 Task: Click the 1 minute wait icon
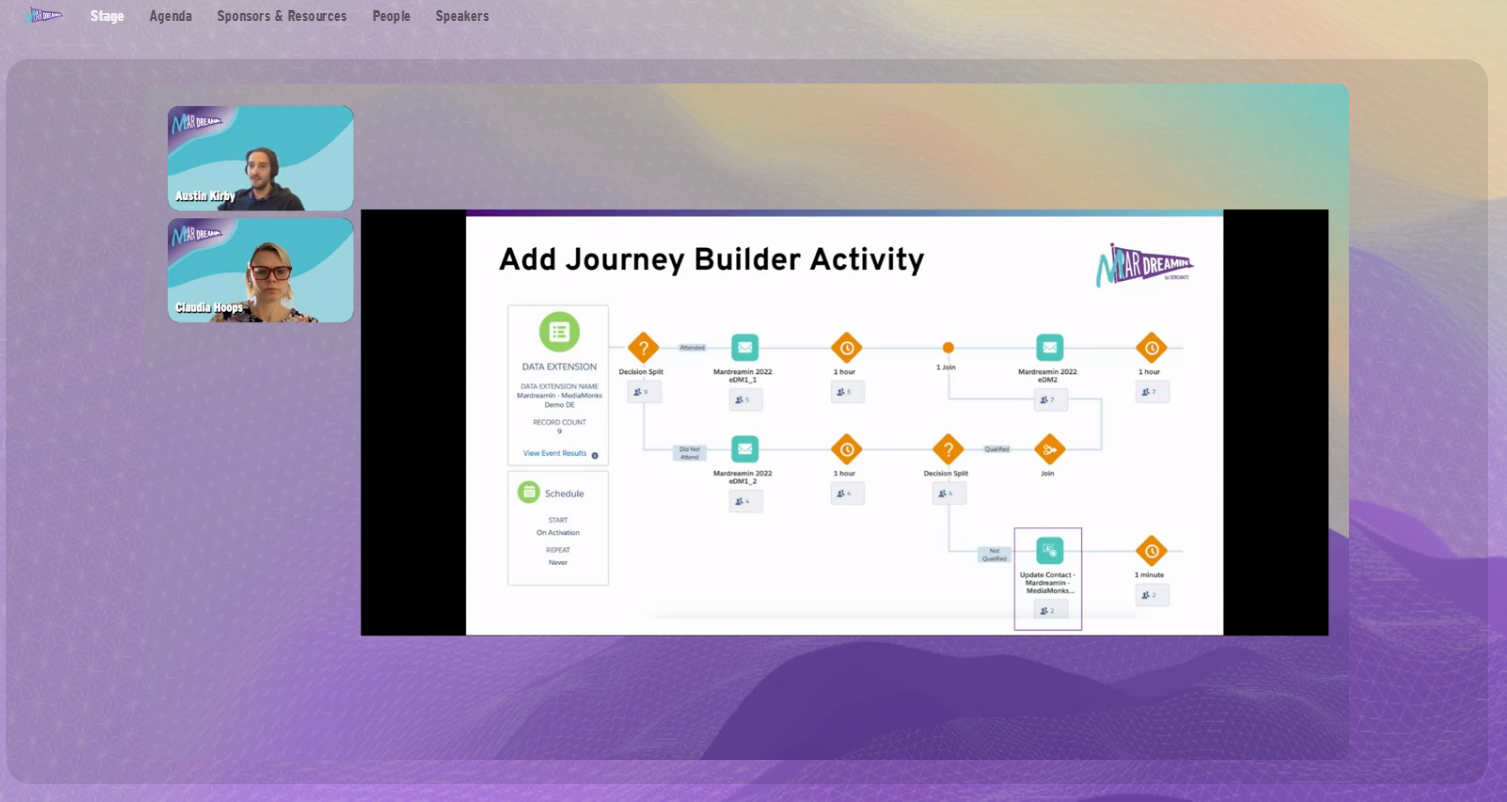tap(1152, 551)
